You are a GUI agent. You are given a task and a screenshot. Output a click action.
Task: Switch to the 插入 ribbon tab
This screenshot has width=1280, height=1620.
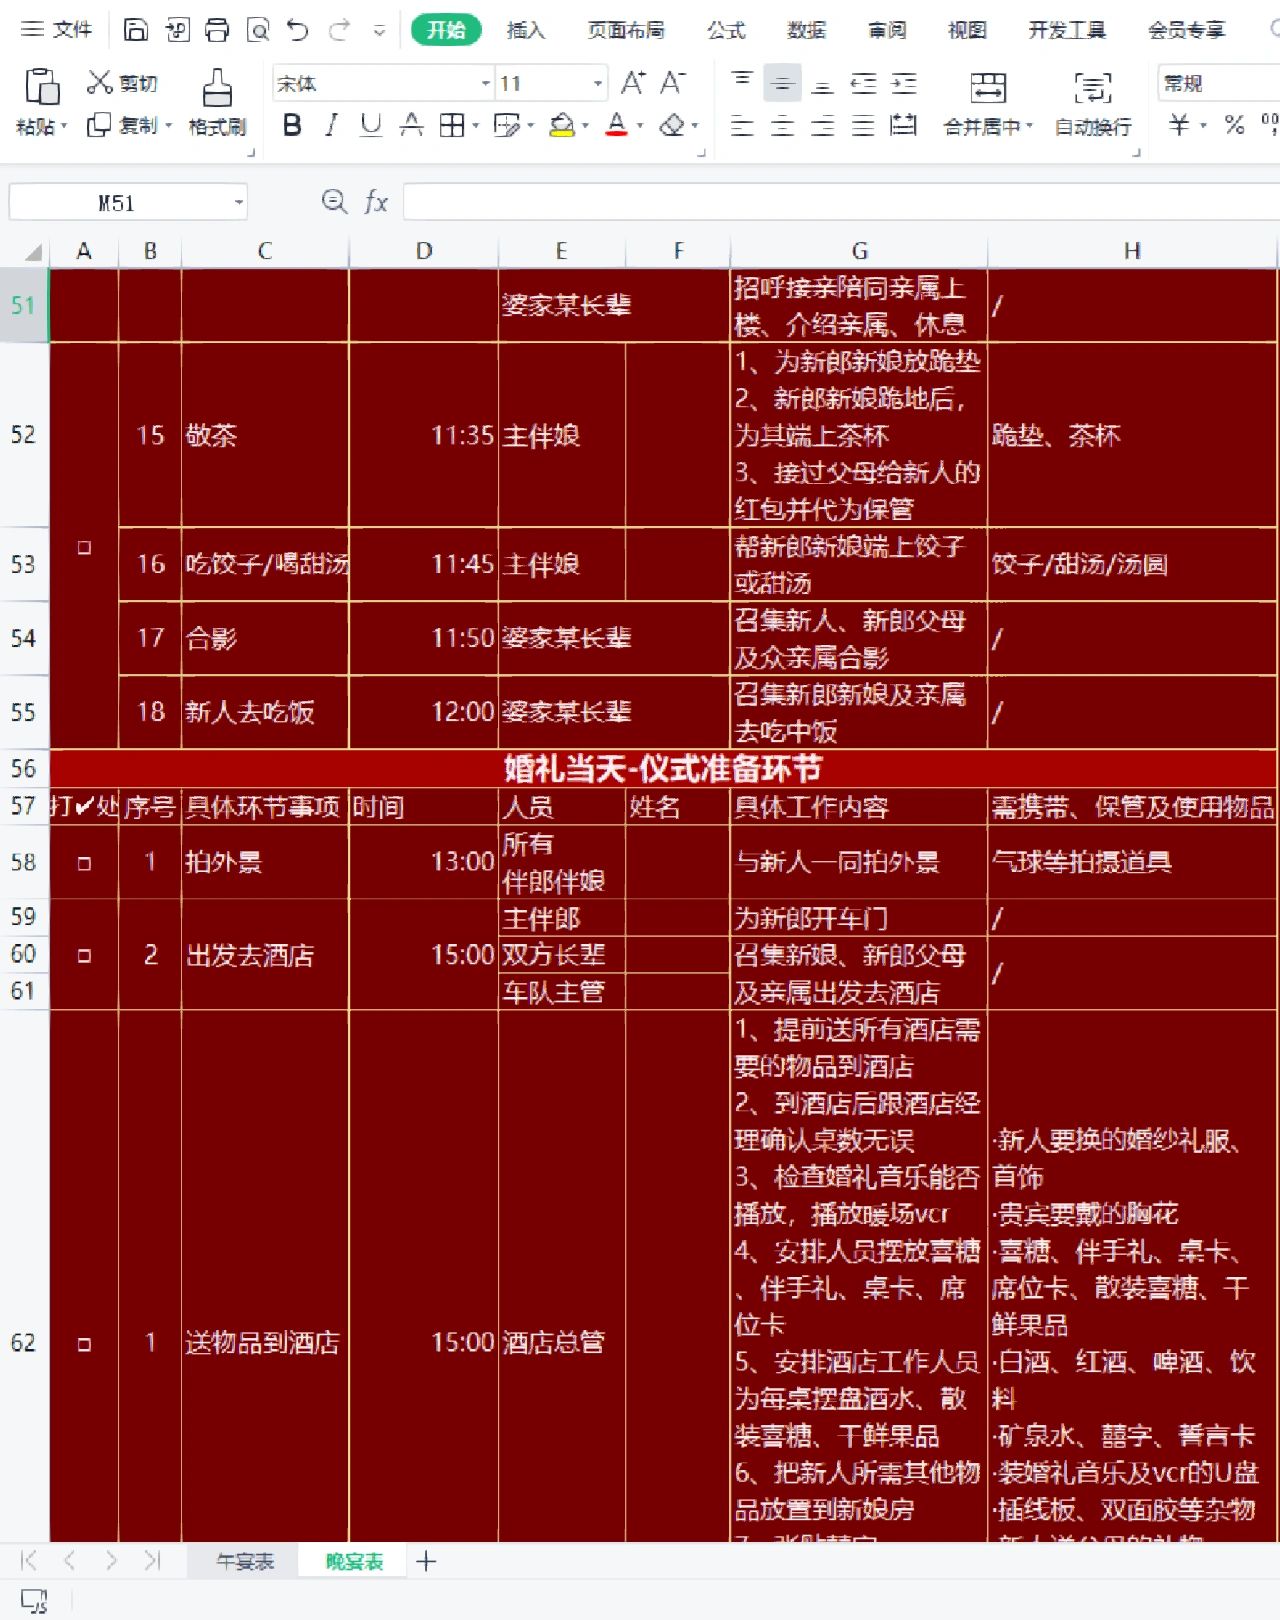click(526, 30)
